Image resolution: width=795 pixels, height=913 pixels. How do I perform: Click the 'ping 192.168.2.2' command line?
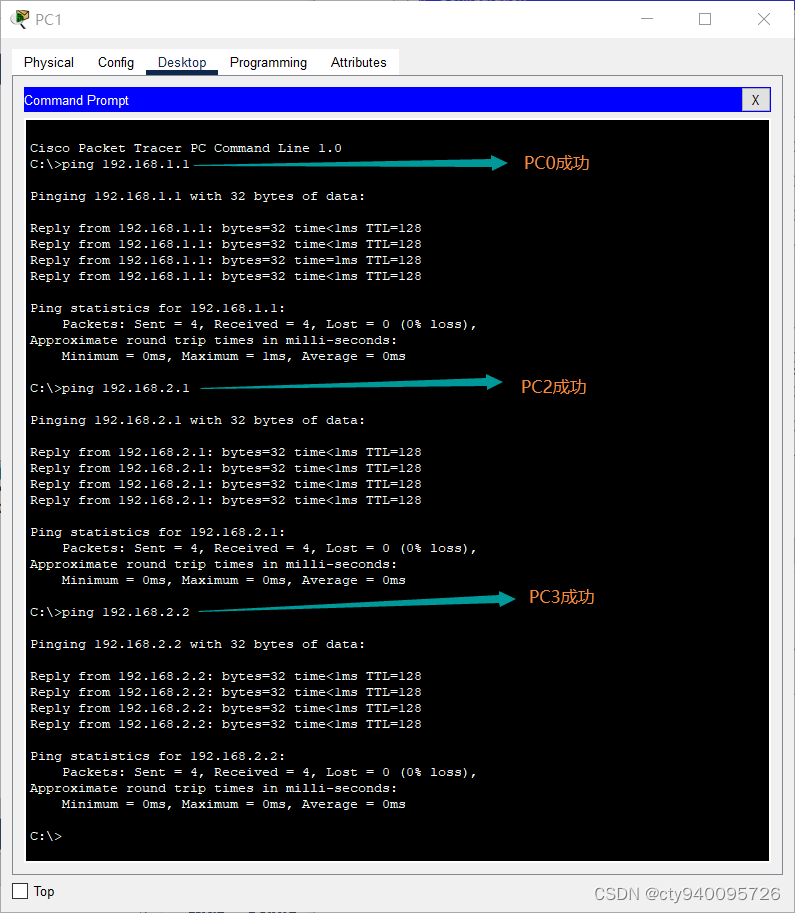pos(110,613)
